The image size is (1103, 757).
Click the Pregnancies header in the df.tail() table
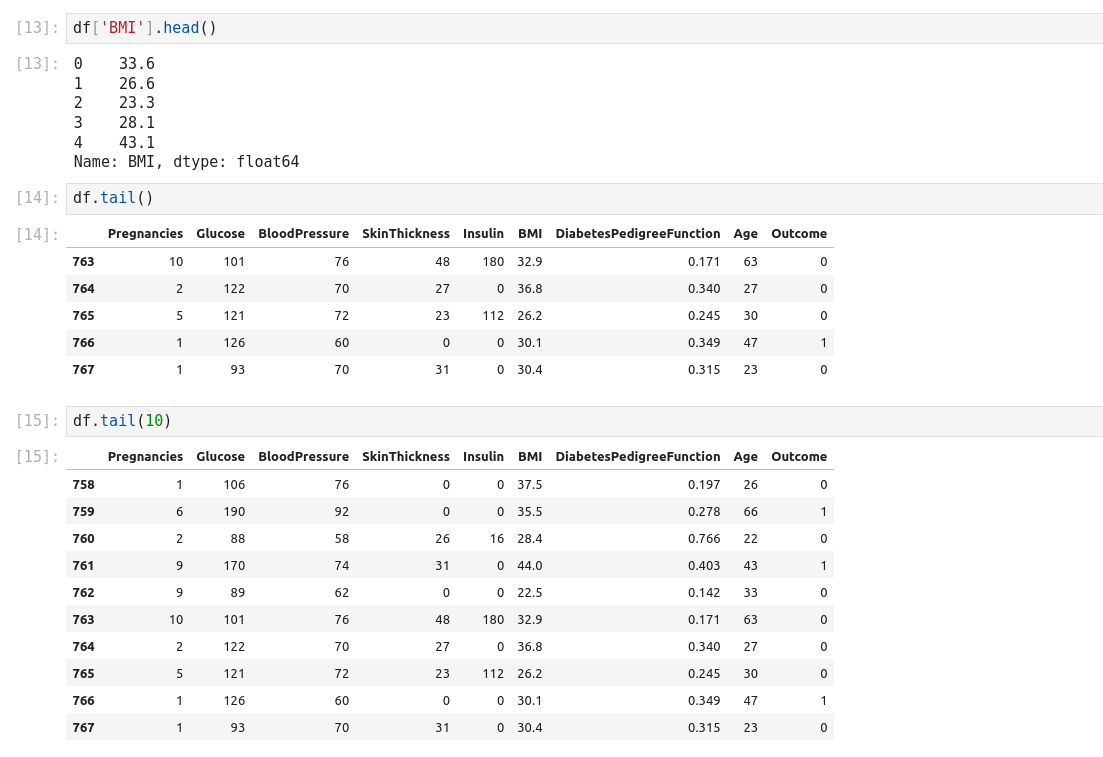[145, 234]
